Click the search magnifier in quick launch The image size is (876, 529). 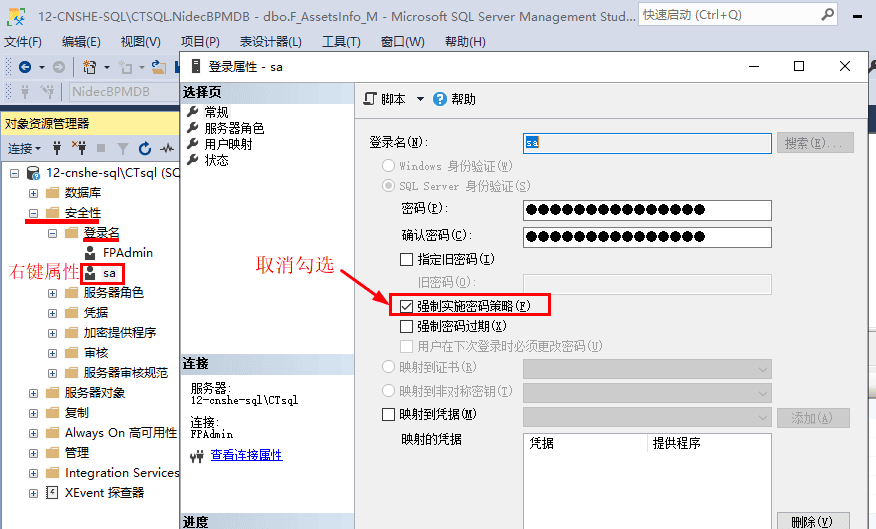click(x=827, y=15)
